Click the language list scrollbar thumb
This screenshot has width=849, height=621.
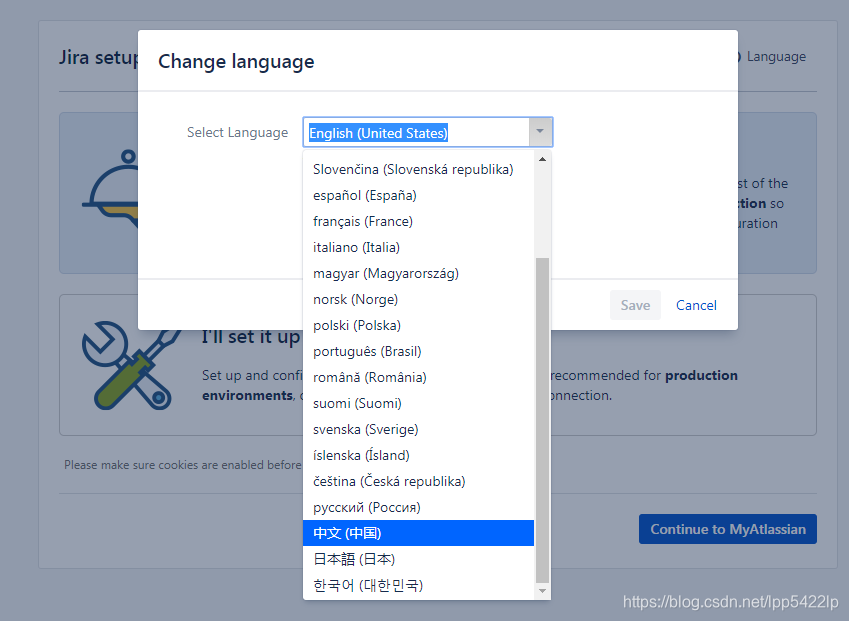542,421
